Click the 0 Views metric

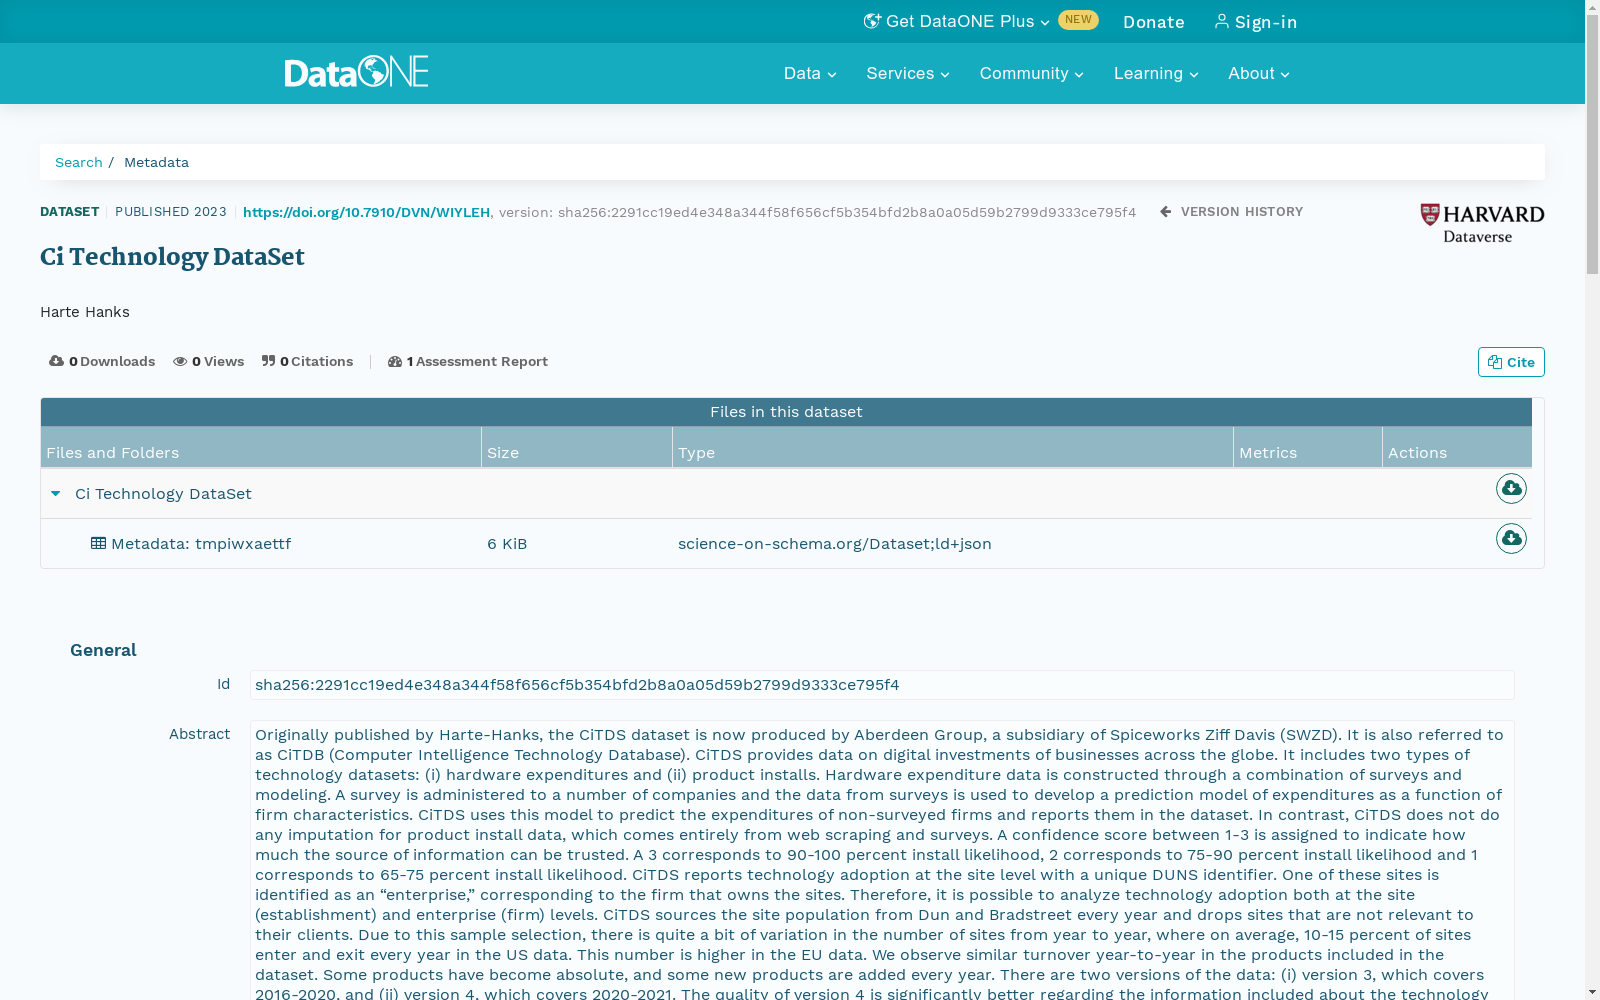(x=209, y=361)
